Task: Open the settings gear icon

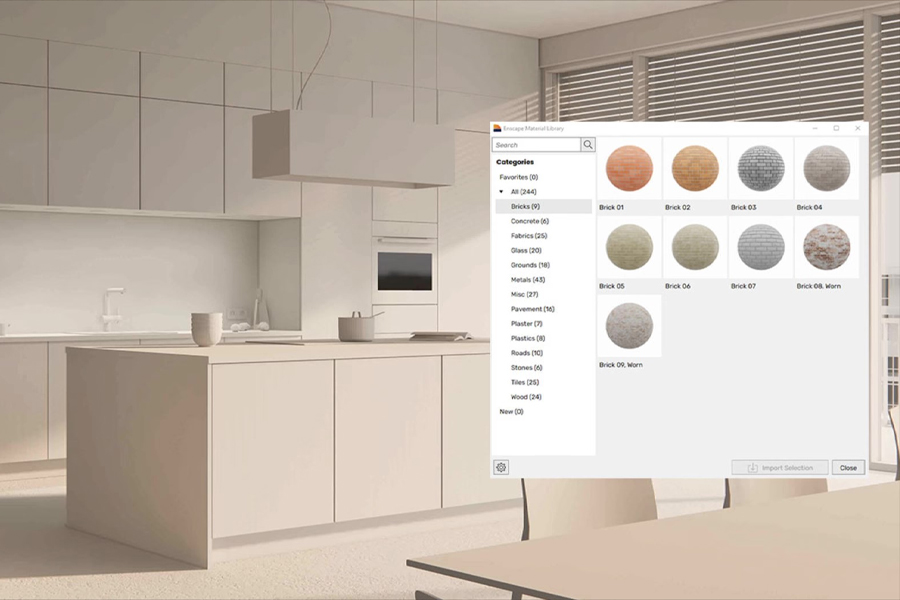Action: click(501, 467)
